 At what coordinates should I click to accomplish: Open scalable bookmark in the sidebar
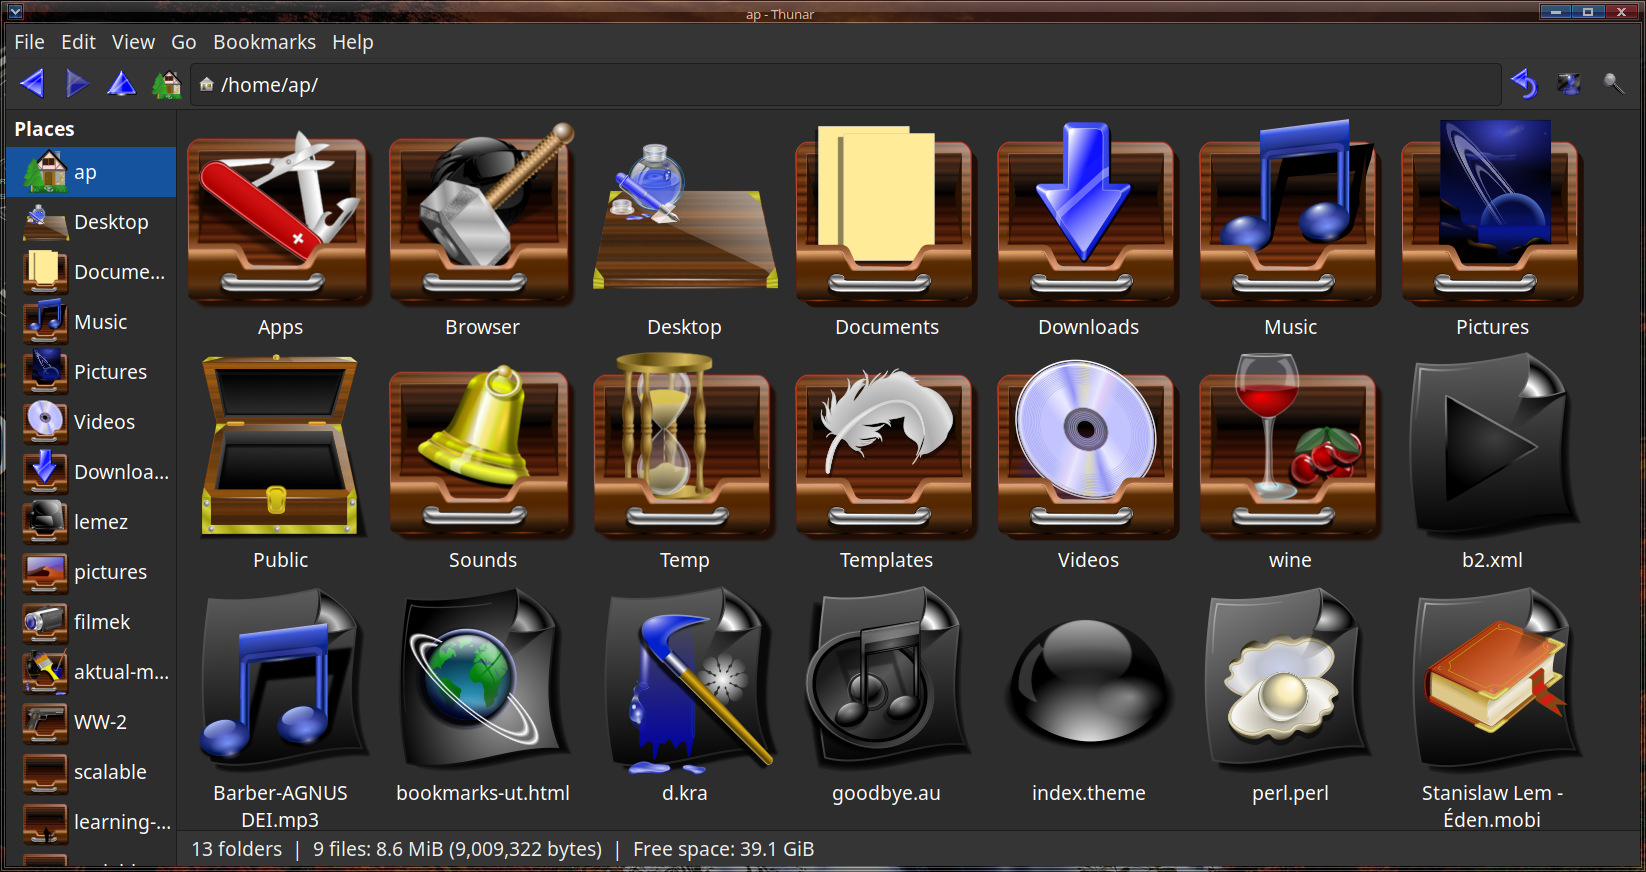coord(91,772)
